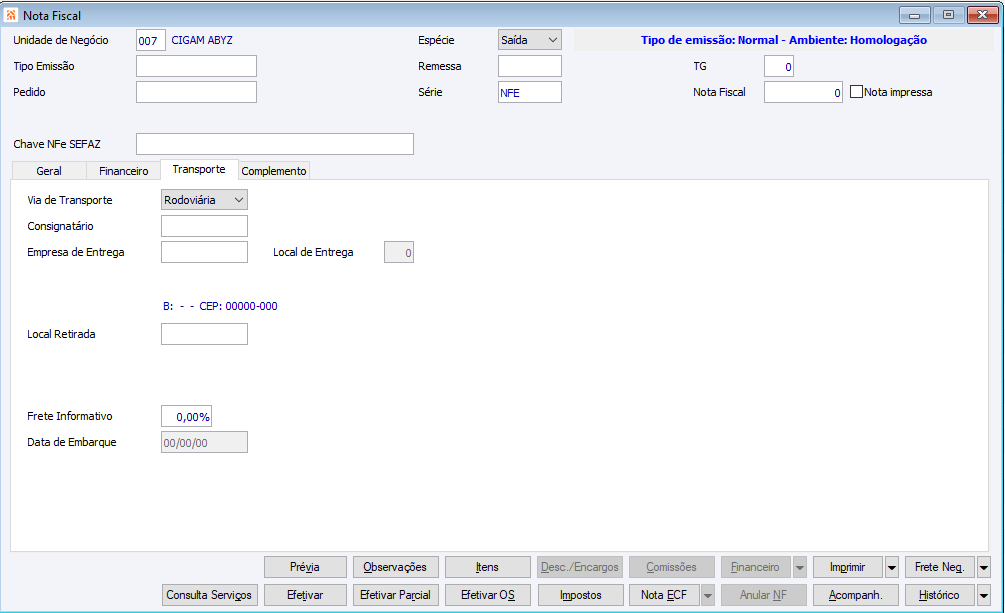Click the Impostos button
Viewport: 1005px width, 613px height.
(x=581, y=595)
